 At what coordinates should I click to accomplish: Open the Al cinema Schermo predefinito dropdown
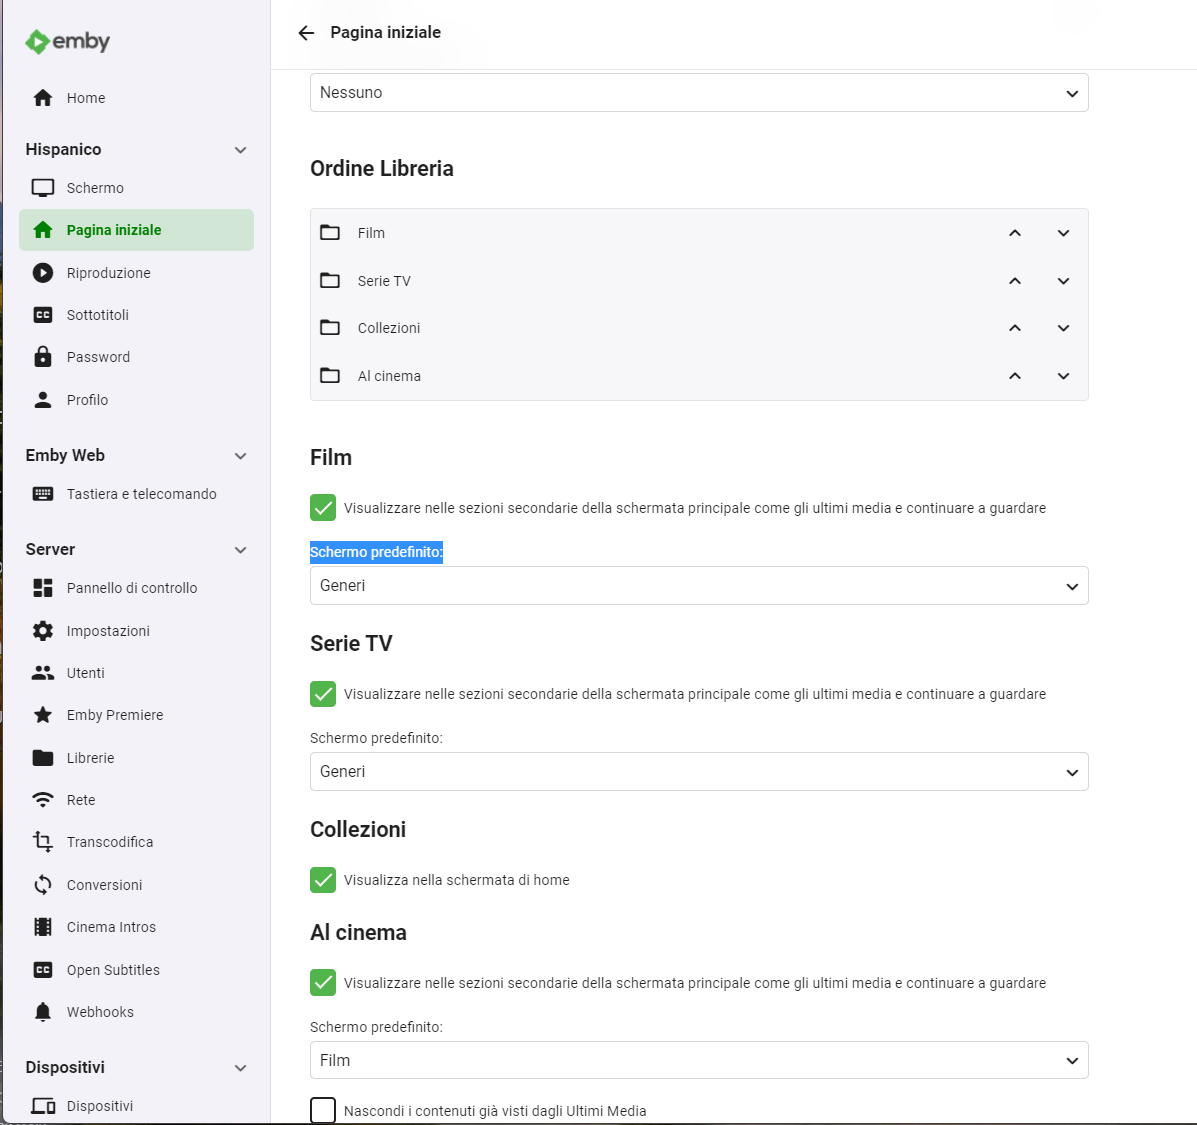698,1060
